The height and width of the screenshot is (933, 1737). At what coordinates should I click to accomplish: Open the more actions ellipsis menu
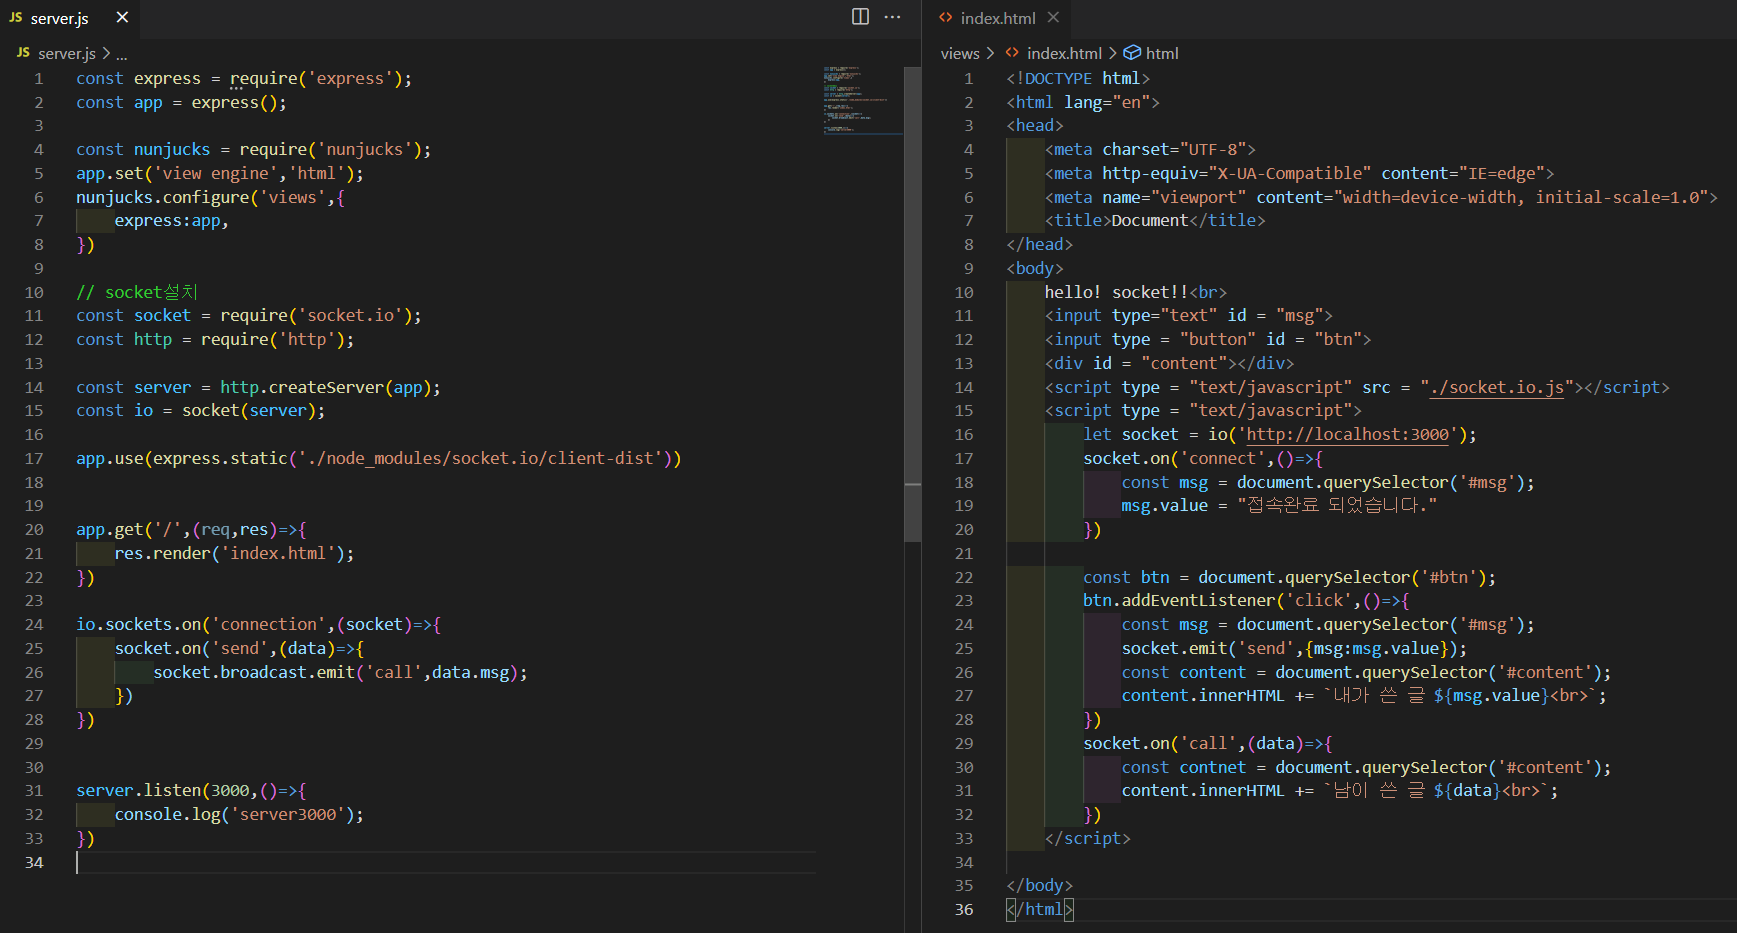(x=893, y=17)
